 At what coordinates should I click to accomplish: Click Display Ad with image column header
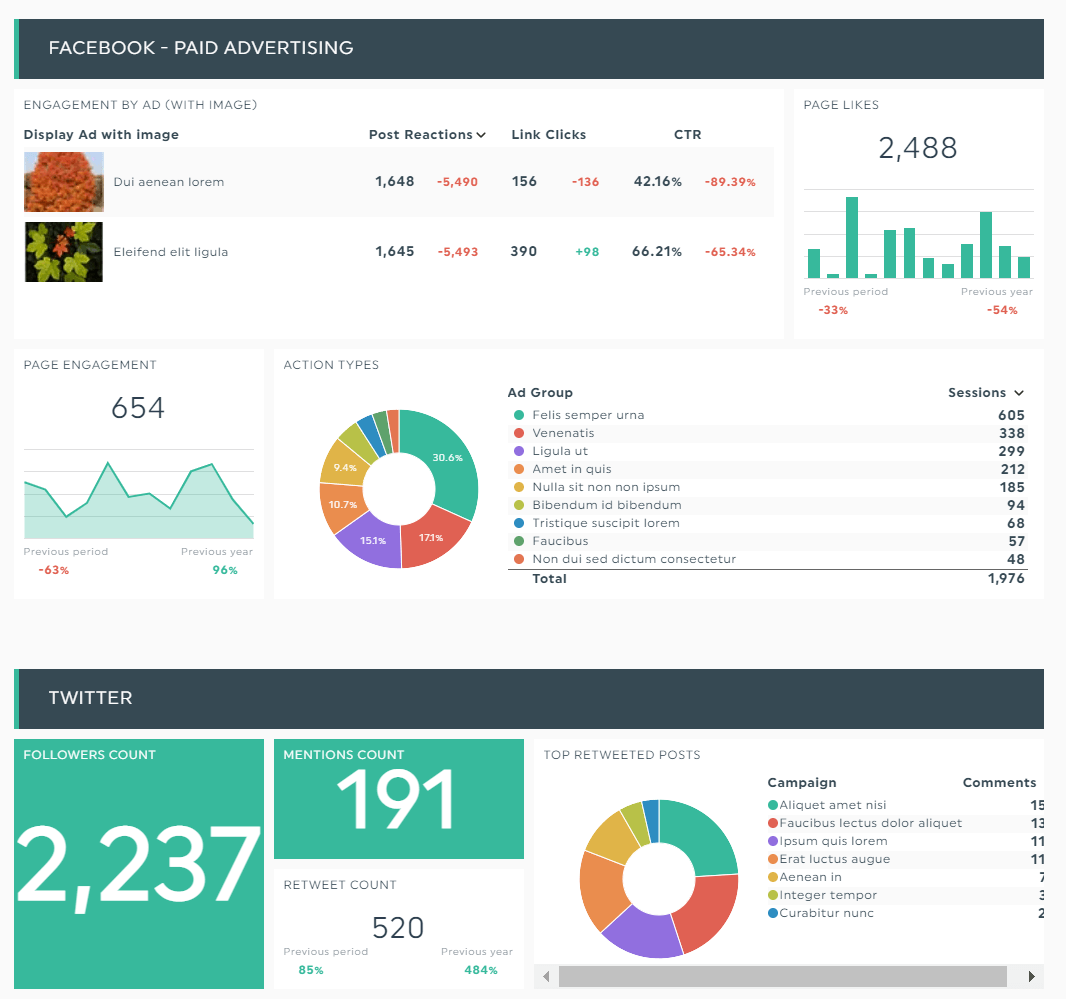click(x=101, y=135)
